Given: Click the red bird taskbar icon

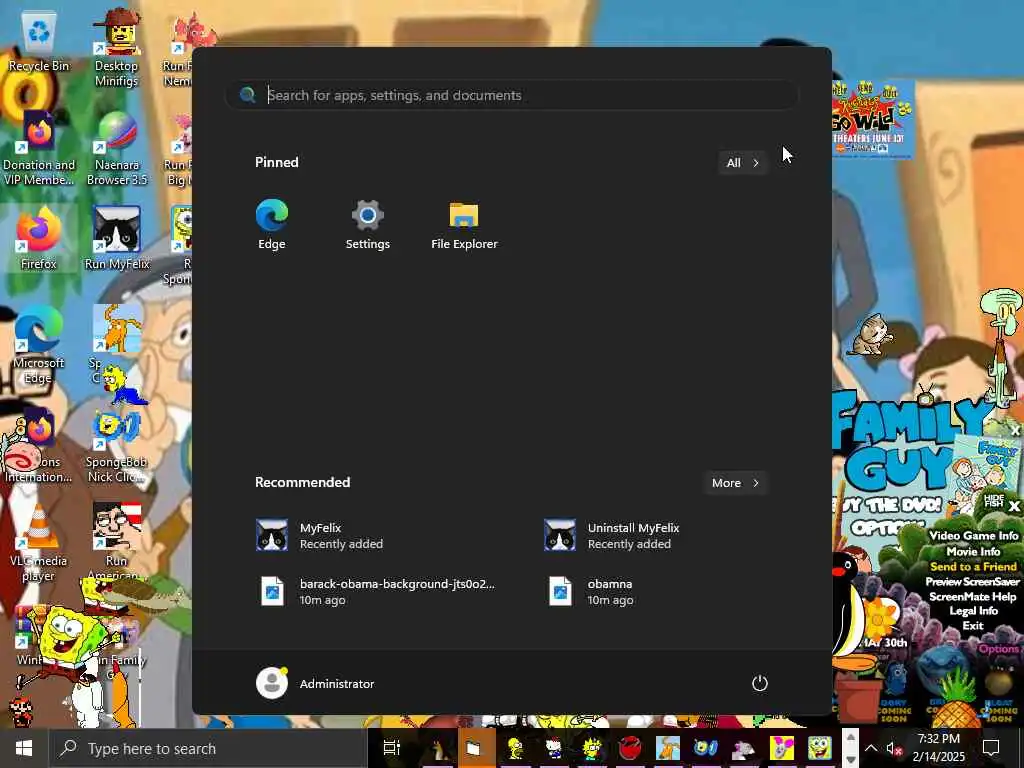Looking at the screenshot, I should pyautogui.click(x=630, y=748).
